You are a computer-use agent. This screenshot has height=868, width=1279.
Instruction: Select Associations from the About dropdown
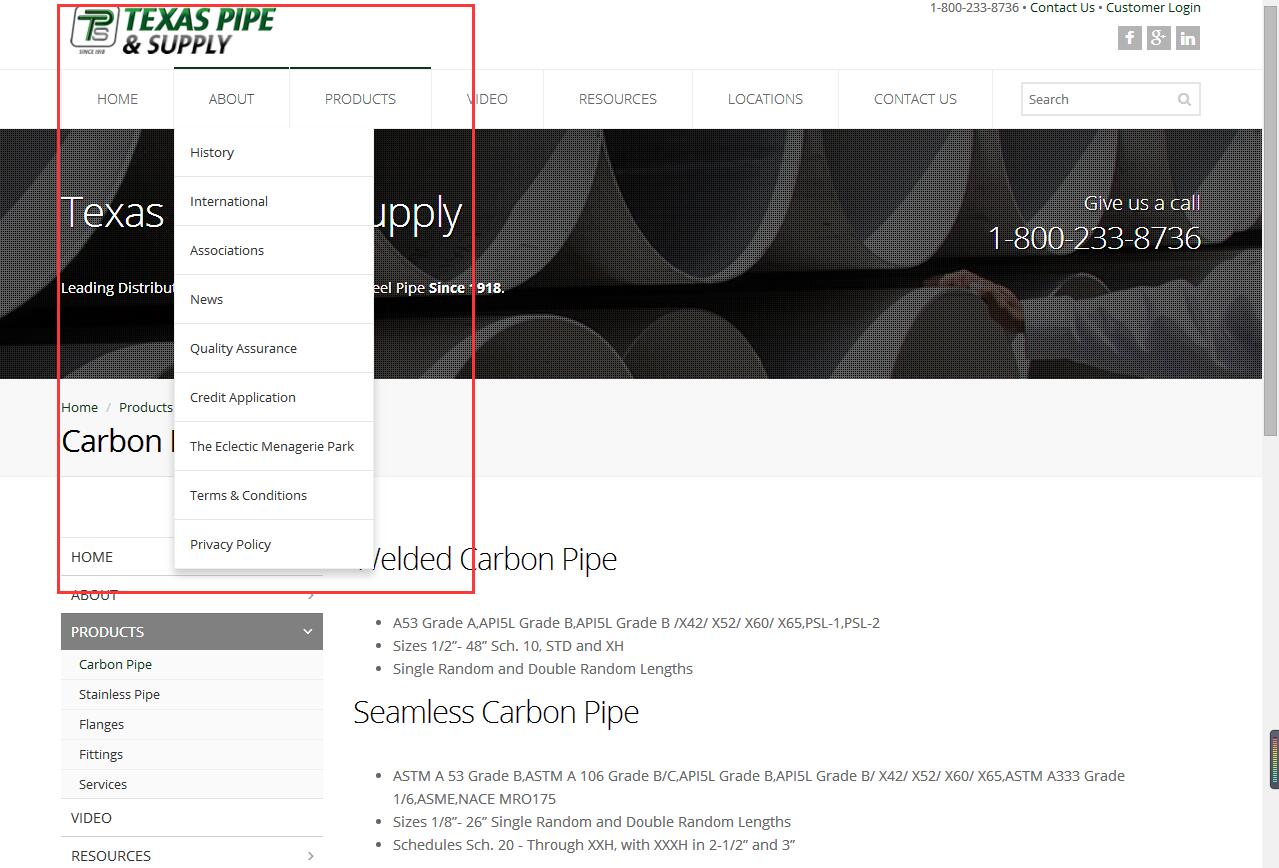coord(274,250)
